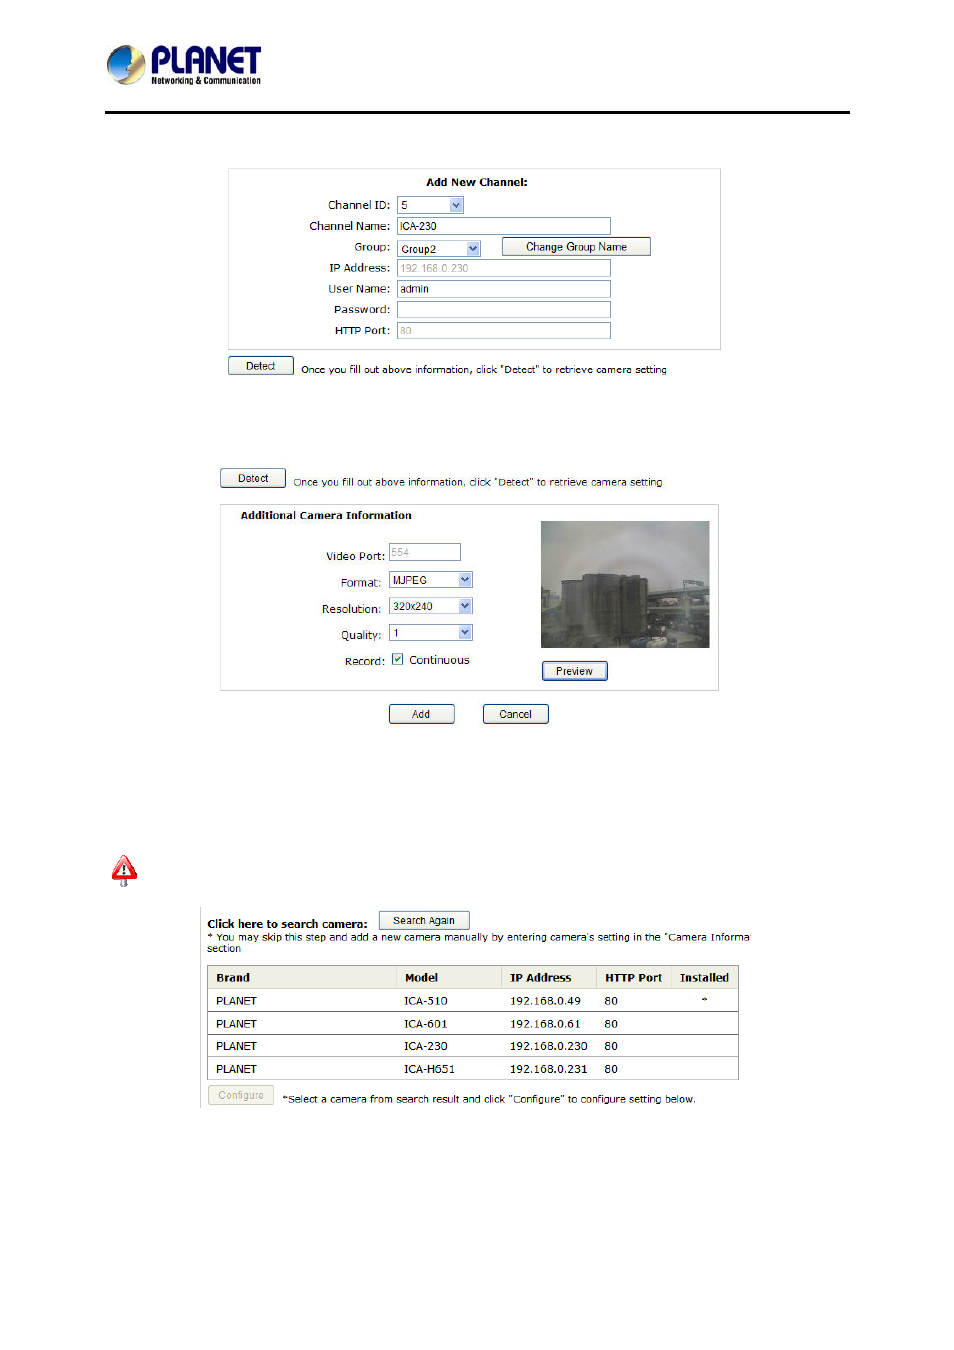Viewport: 954px width, 1350px height.
Task: Open the Resolution dropdown showing 320x240
Action: click(x=465, y=606)
